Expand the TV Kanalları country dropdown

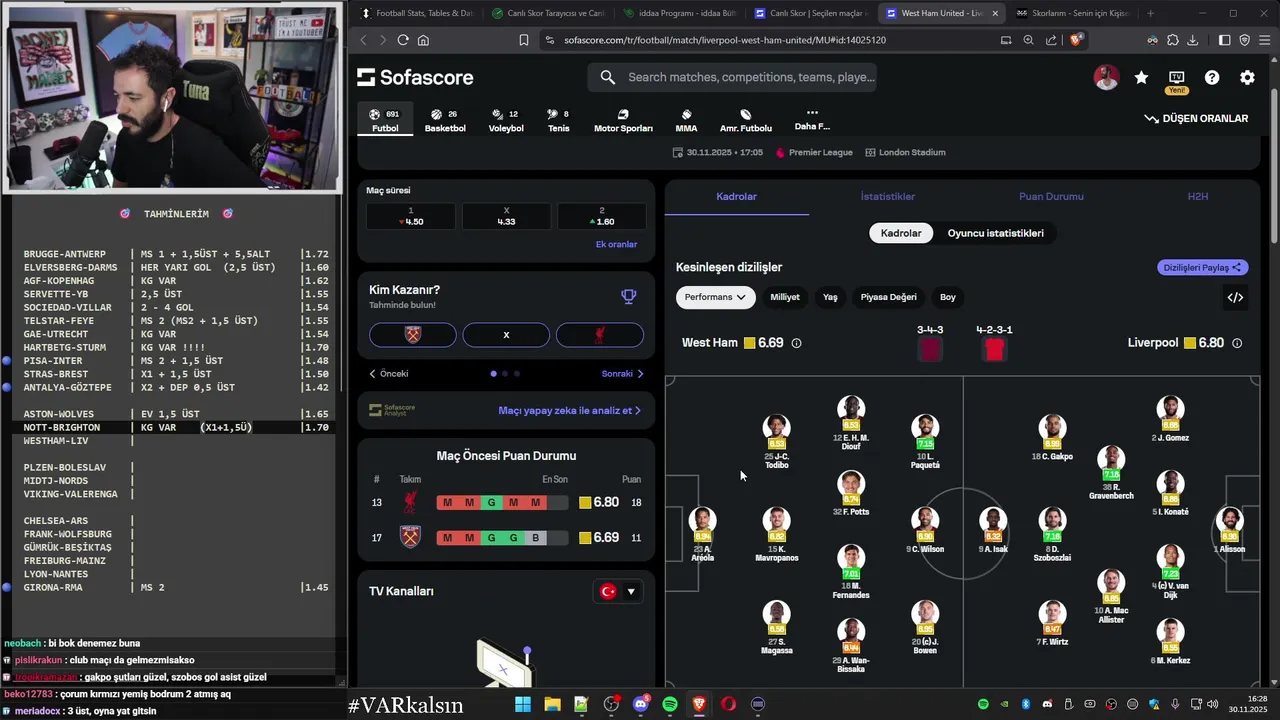click(x=618, y=591)
